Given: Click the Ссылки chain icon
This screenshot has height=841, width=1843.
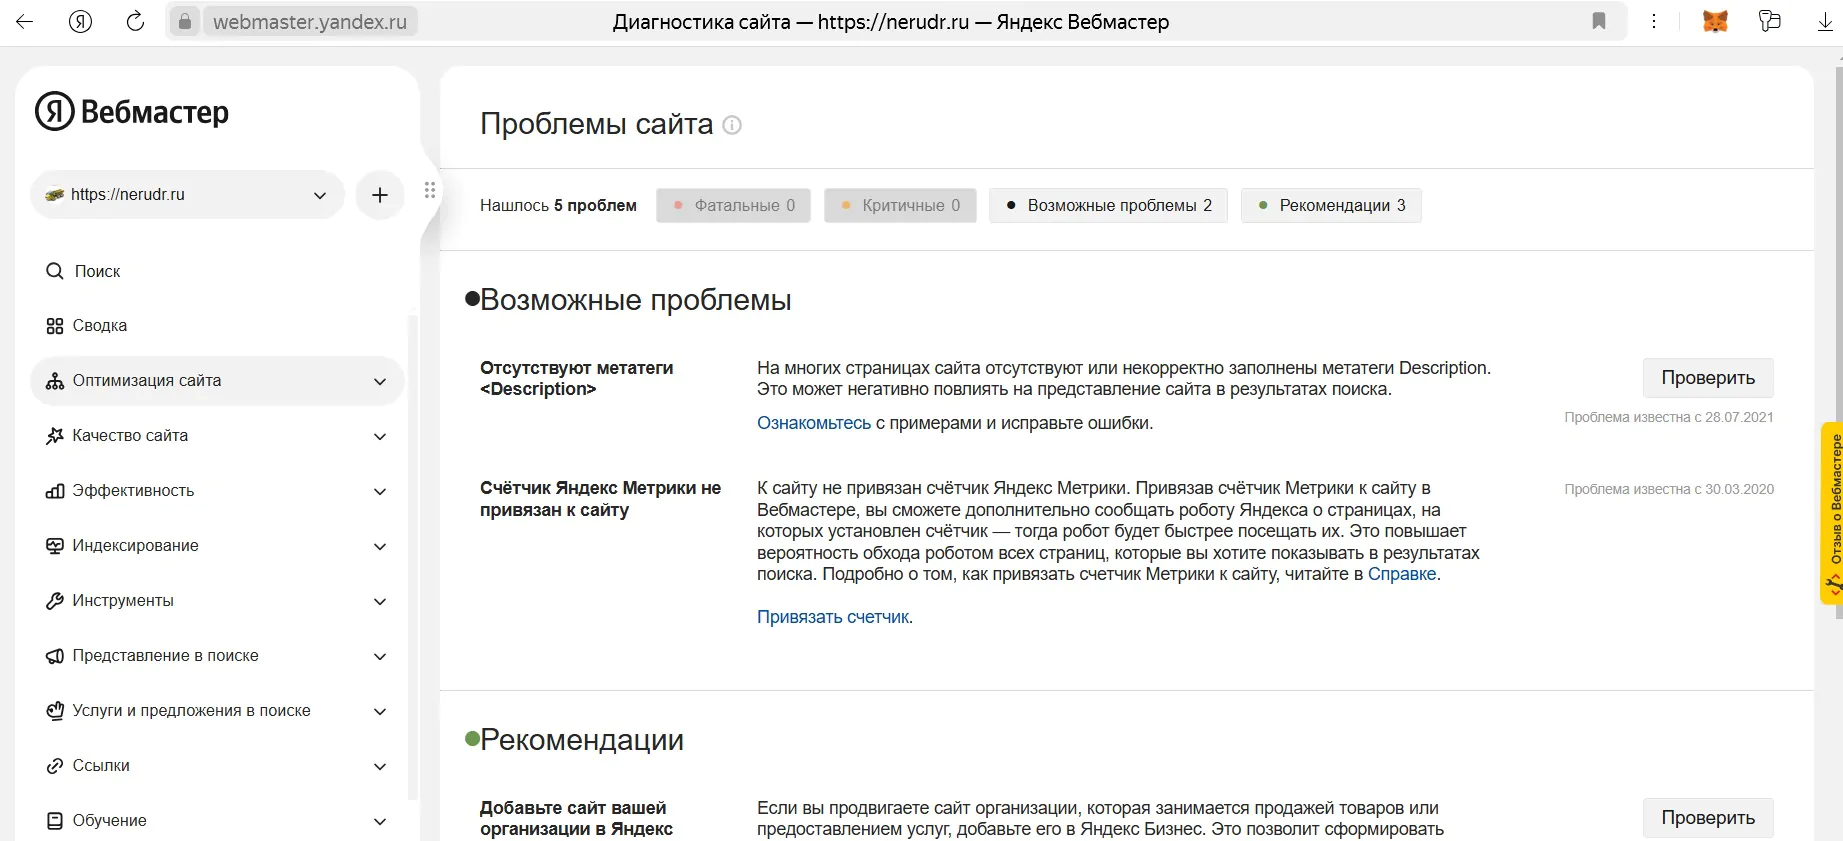Looking at the screenshot, I should click(55, 766).
